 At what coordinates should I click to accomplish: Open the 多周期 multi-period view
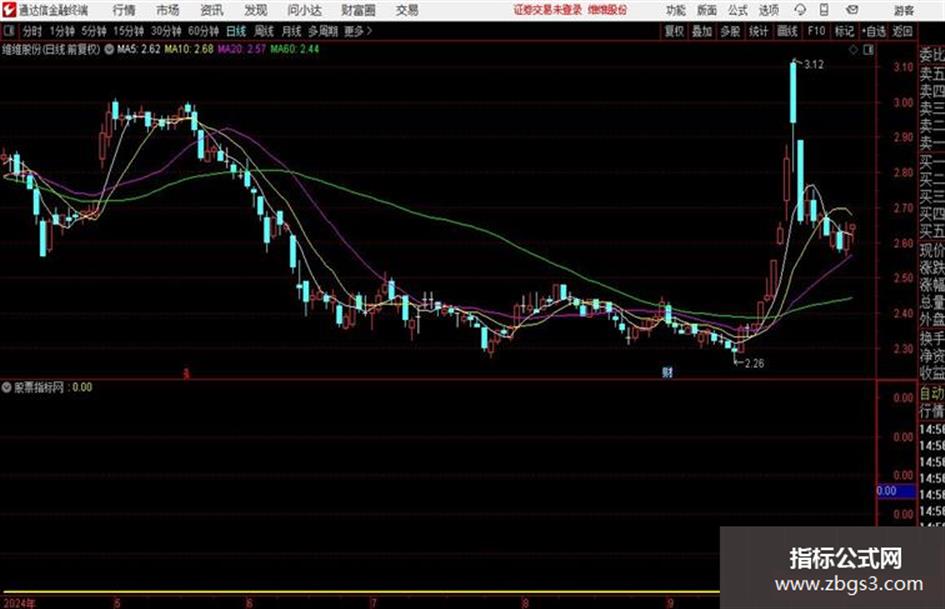(x=323, y=31)
